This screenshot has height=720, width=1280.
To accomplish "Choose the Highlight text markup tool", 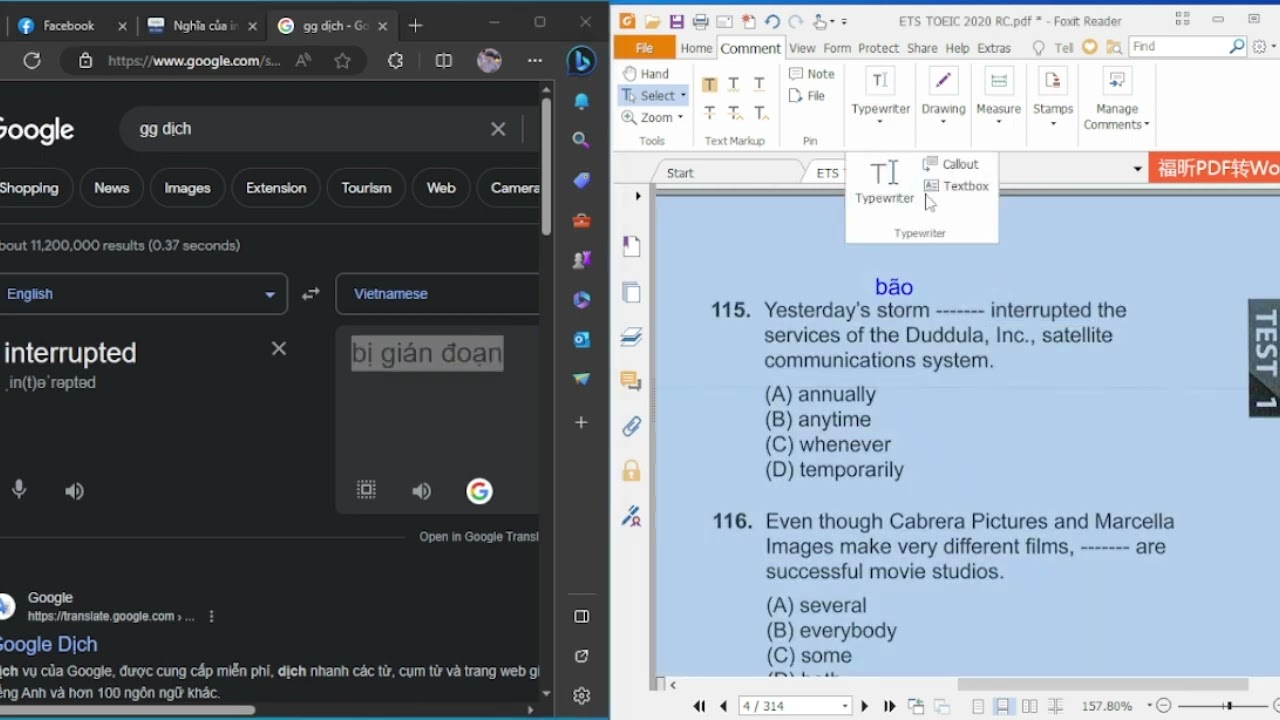I will (709, 84).
